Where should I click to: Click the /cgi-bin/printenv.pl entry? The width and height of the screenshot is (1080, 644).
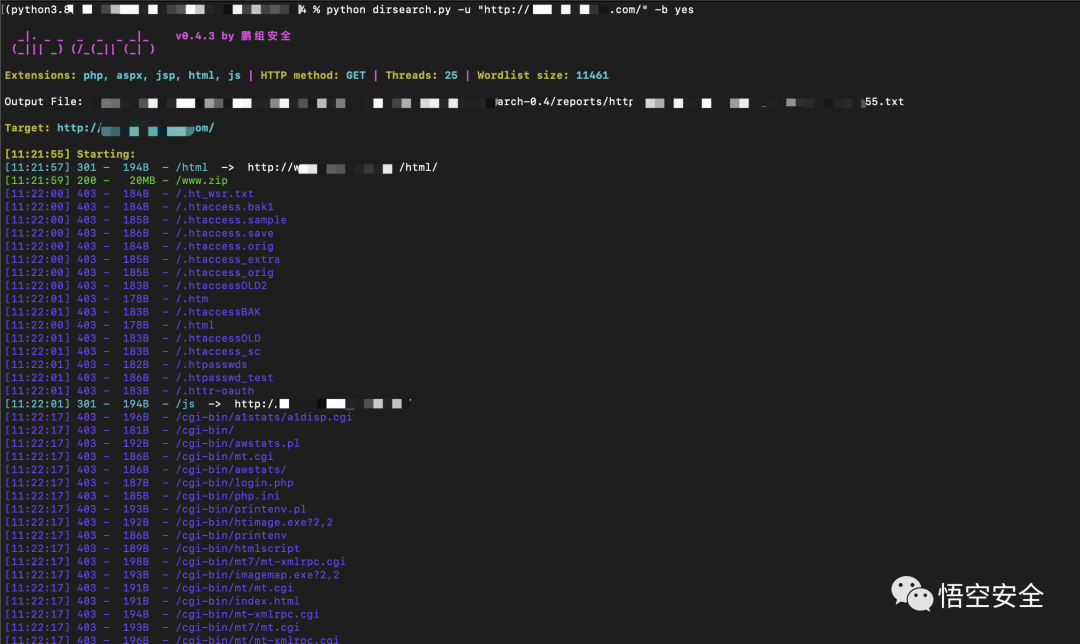click(241, 509)
